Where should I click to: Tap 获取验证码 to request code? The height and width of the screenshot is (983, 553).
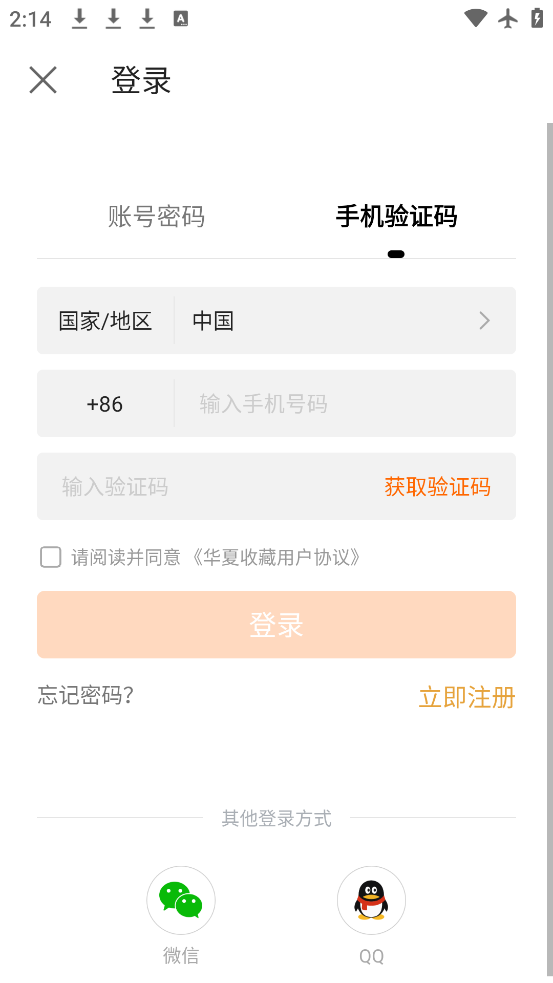(x=438, y=486)
